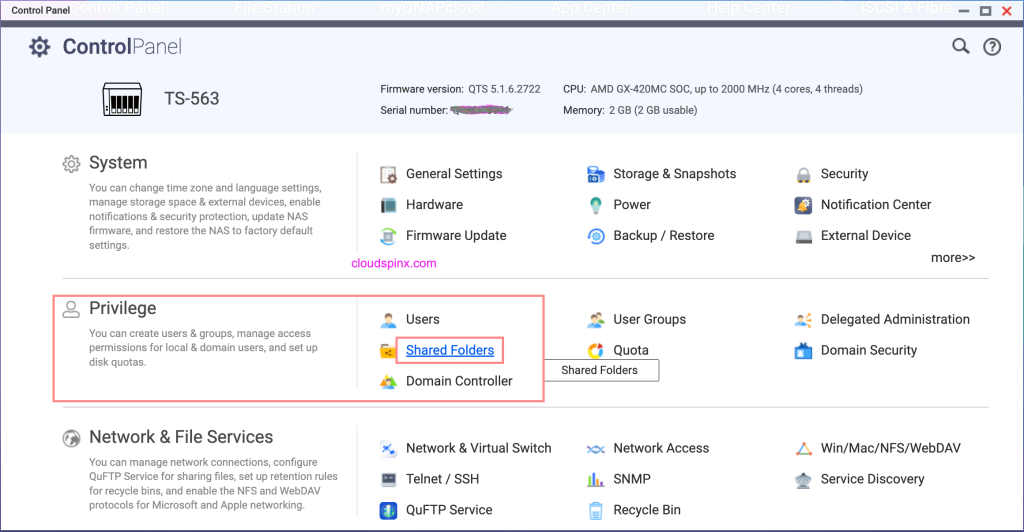This screenshot has height=532, width=1024.
Task: Open the Network Access icon
Action: coord(596,449)
